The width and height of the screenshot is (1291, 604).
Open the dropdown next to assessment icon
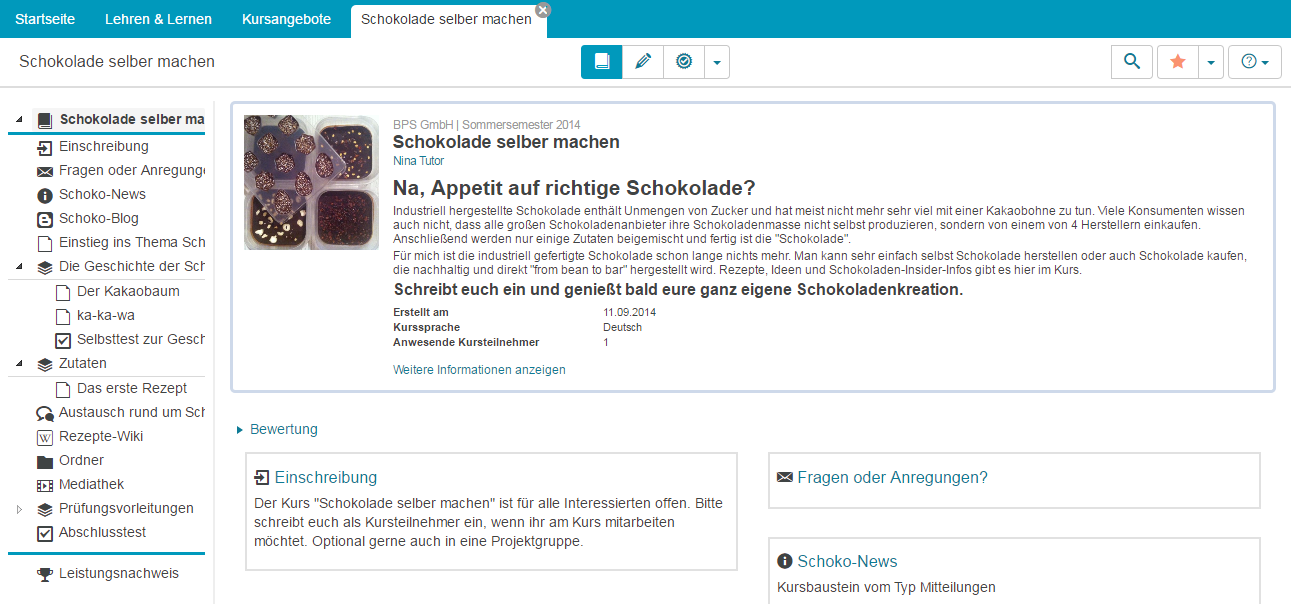(x=717, y=62)
